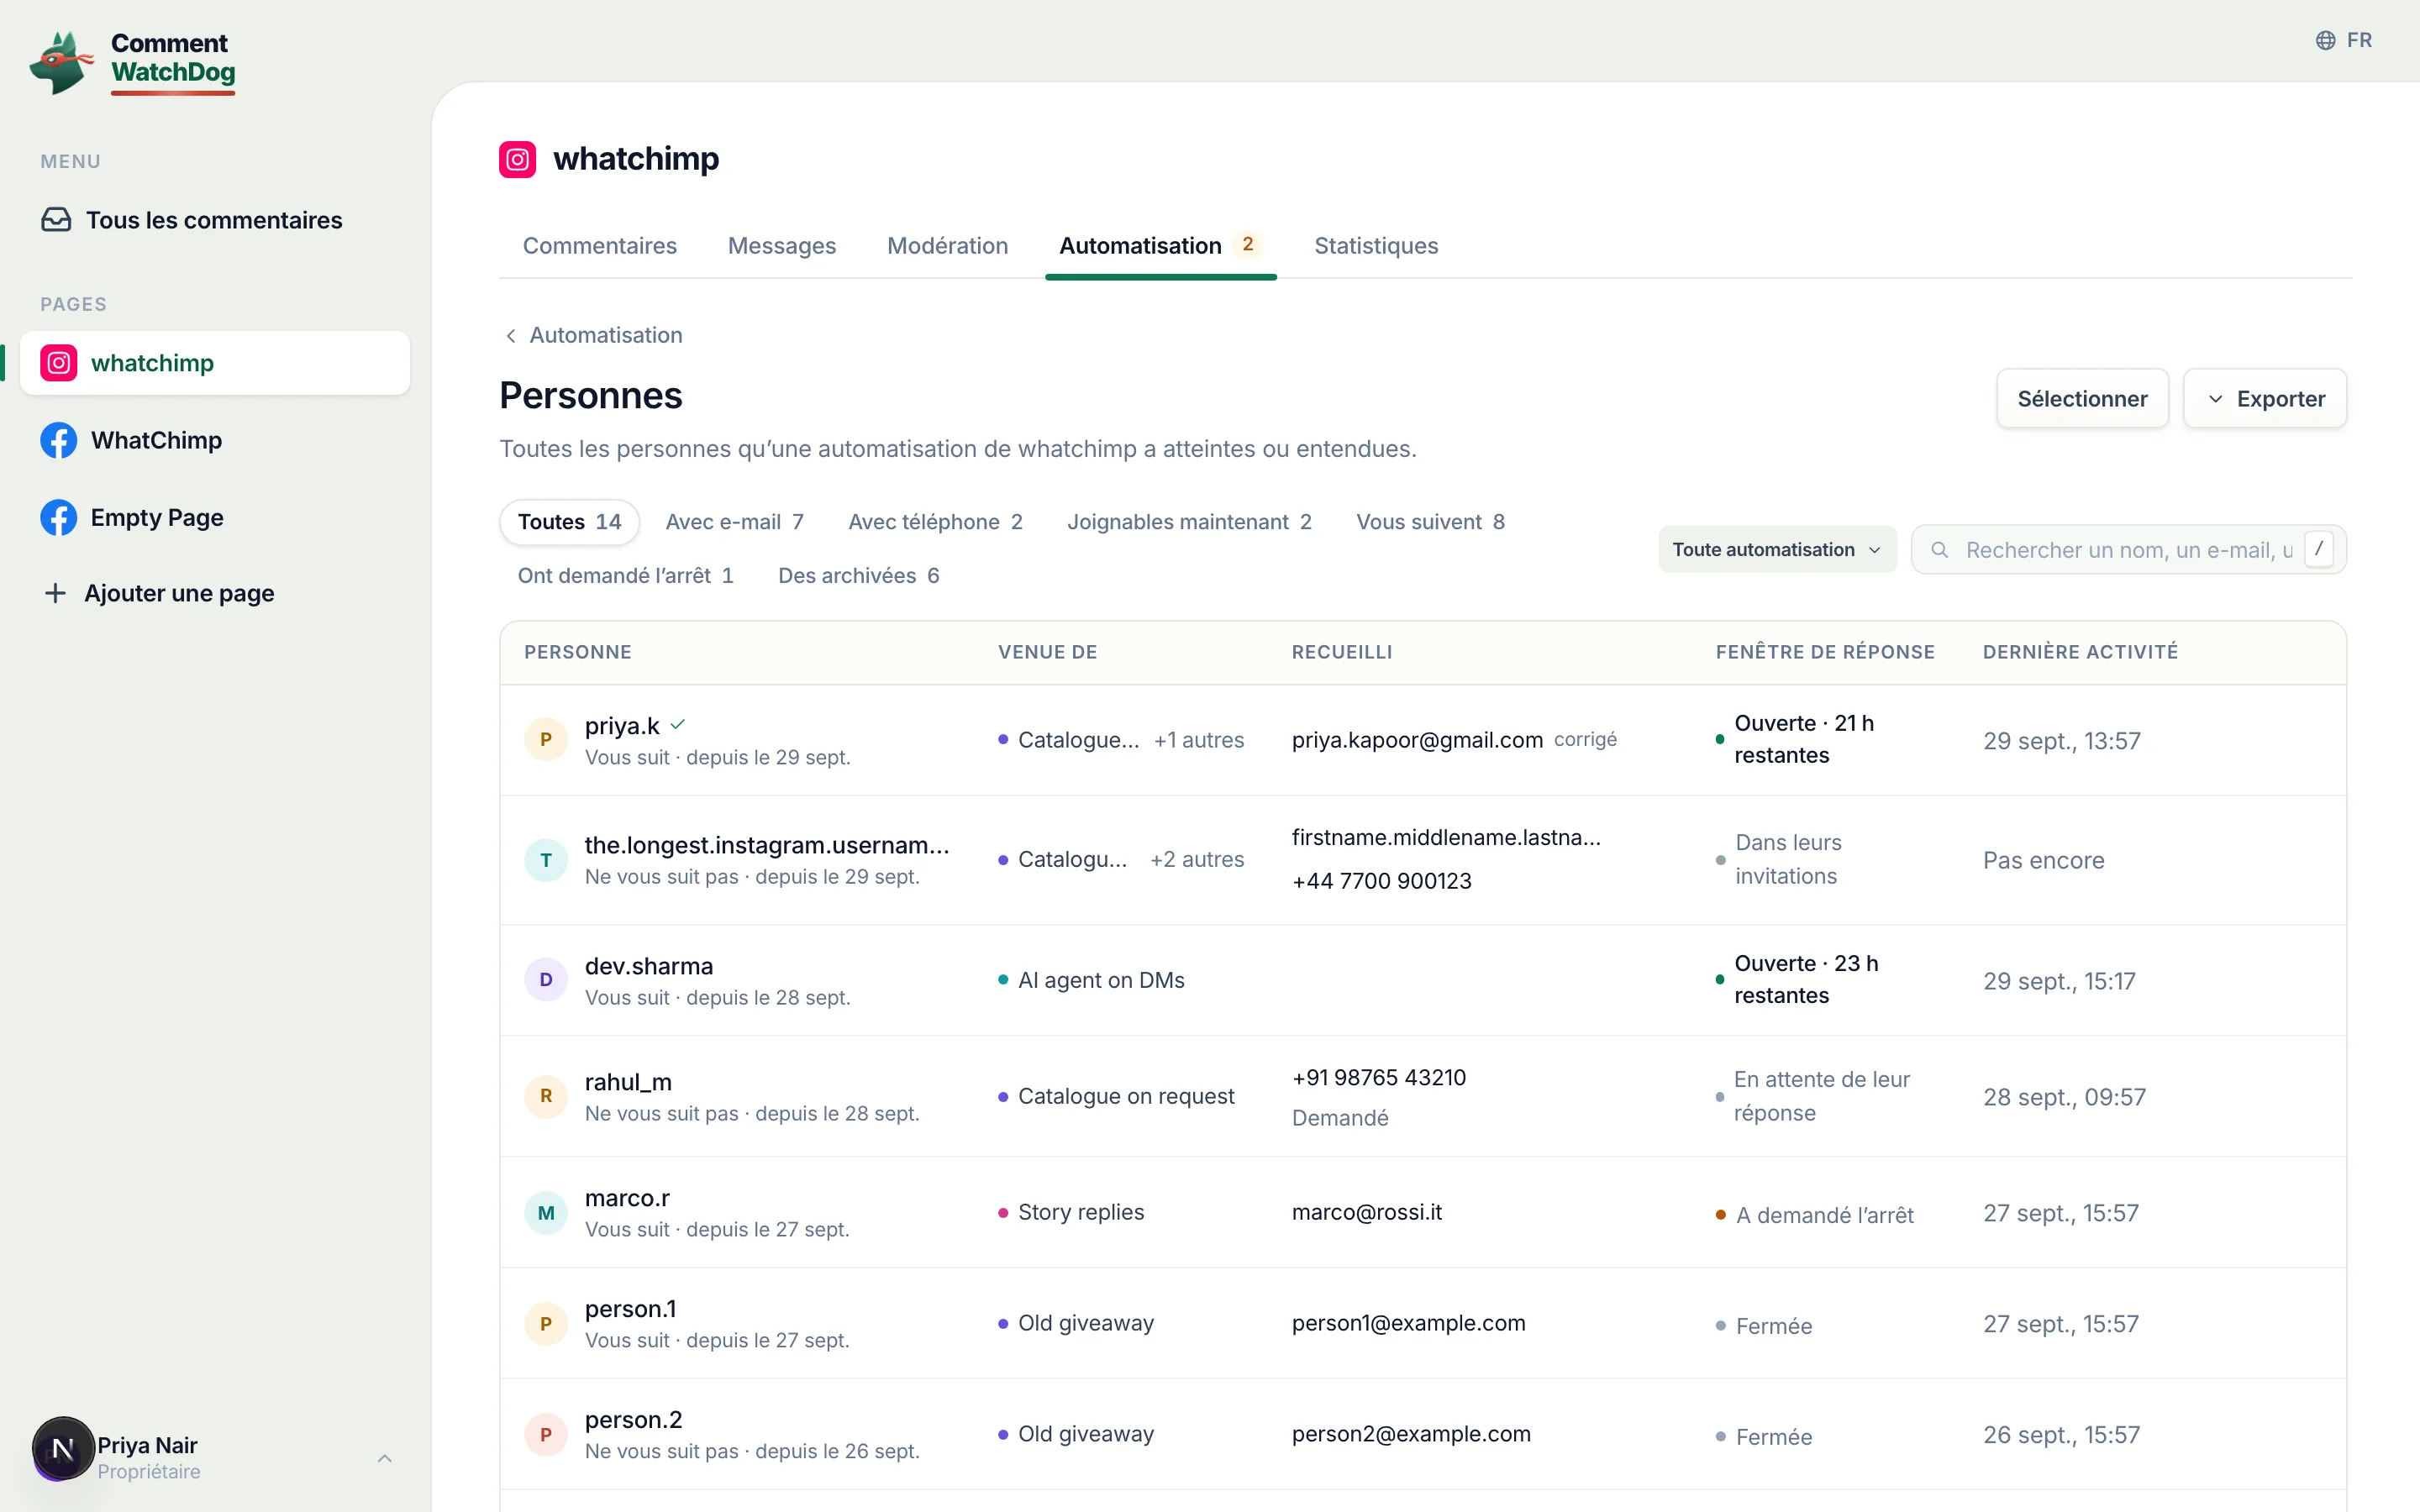
Task: Click the M avatar for marco.r
Action: click(x=546, y=1213)
